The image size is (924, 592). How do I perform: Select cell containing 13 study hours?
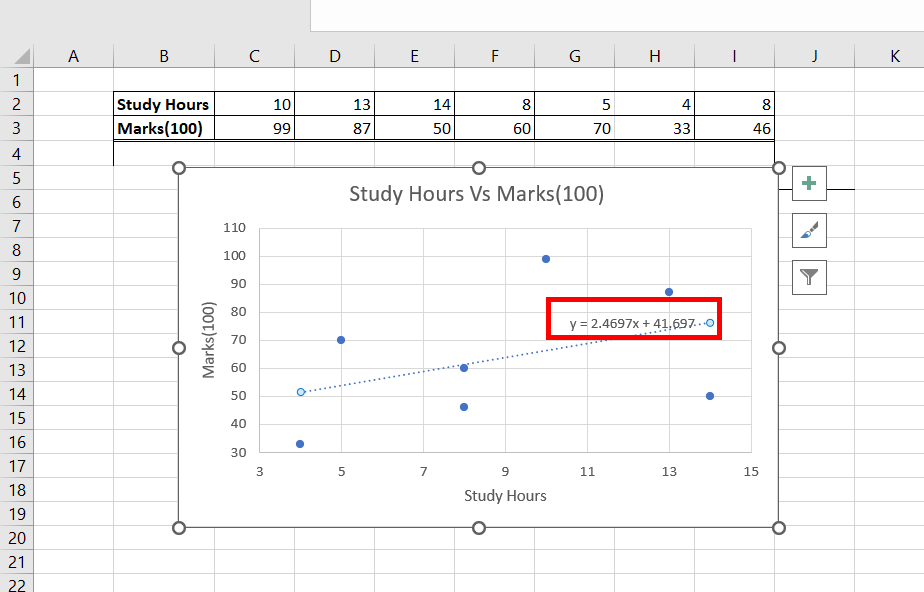pyautogui.click(x=334, y=104)
